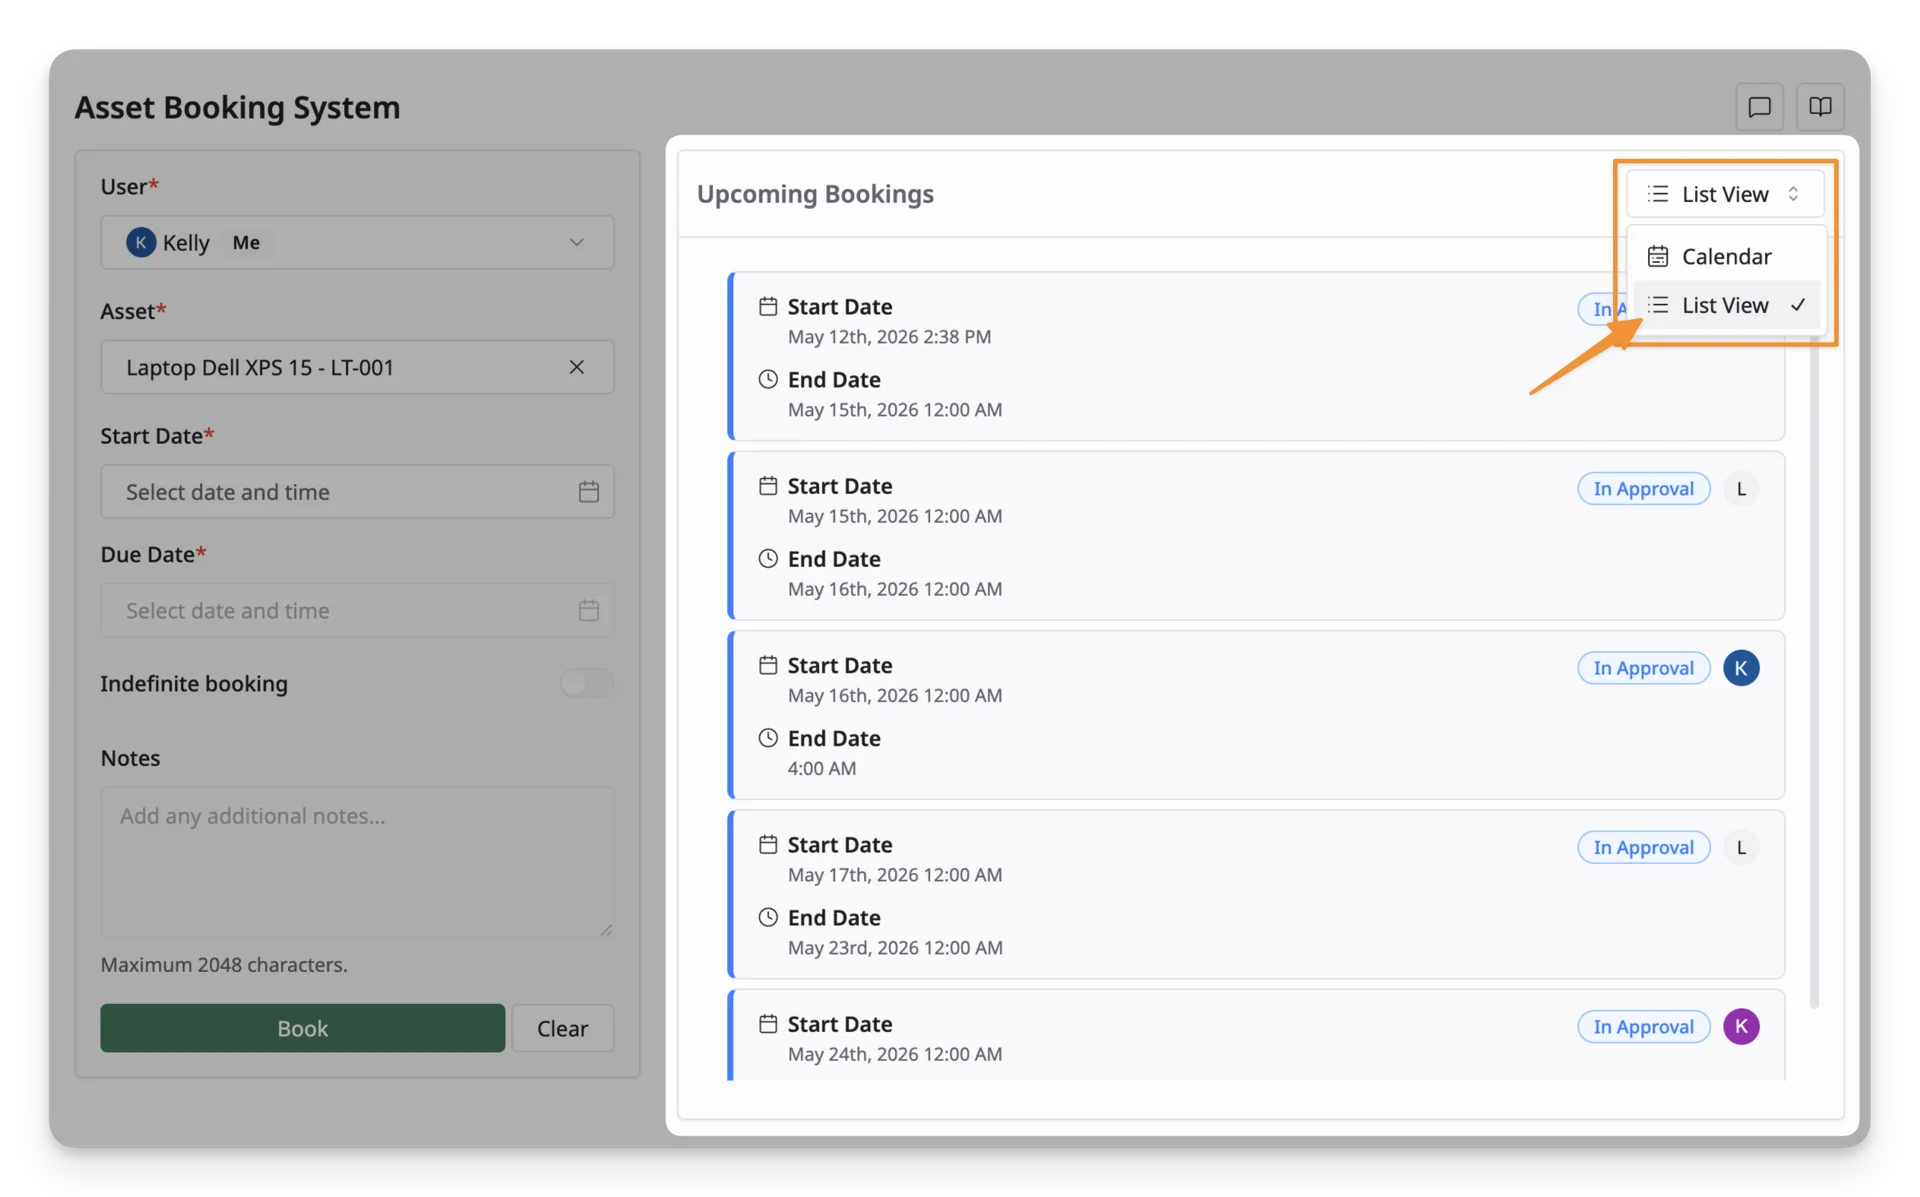Viewport: 1920px width, 1197px height.
Task: Open the Due Date calendar picker icon
Action: click(588, 610)
